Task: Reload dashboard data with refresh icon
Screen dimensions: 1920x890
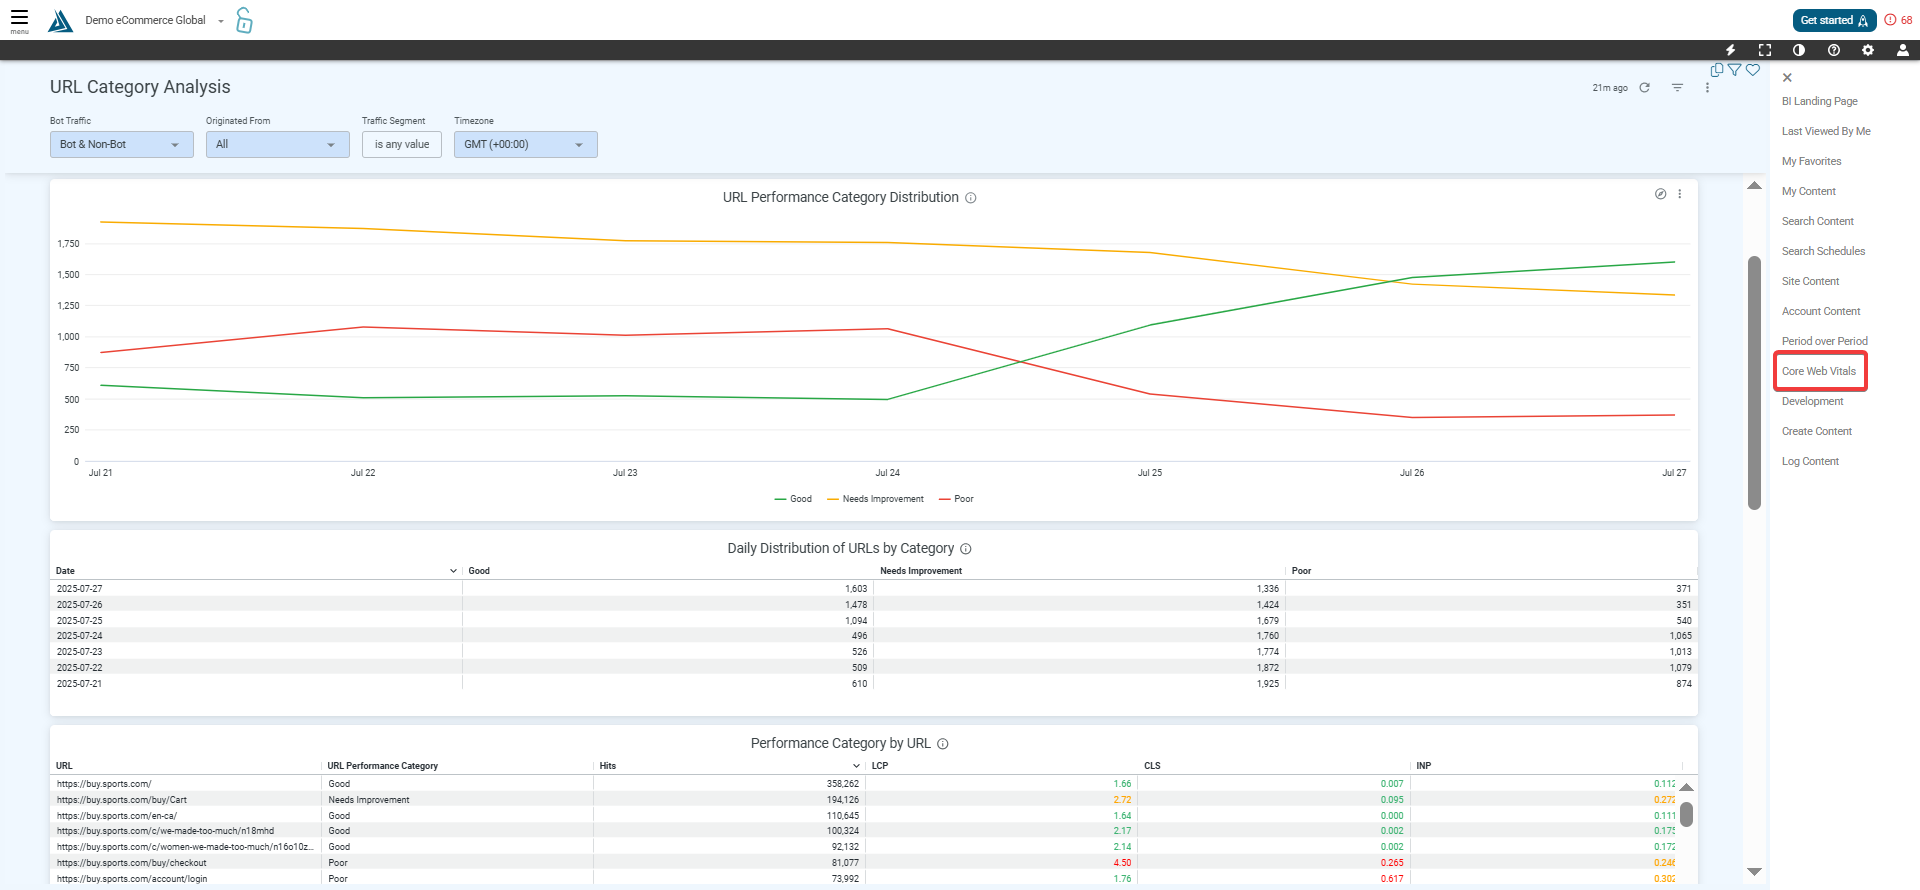Action: click(x=1644, y=88)
